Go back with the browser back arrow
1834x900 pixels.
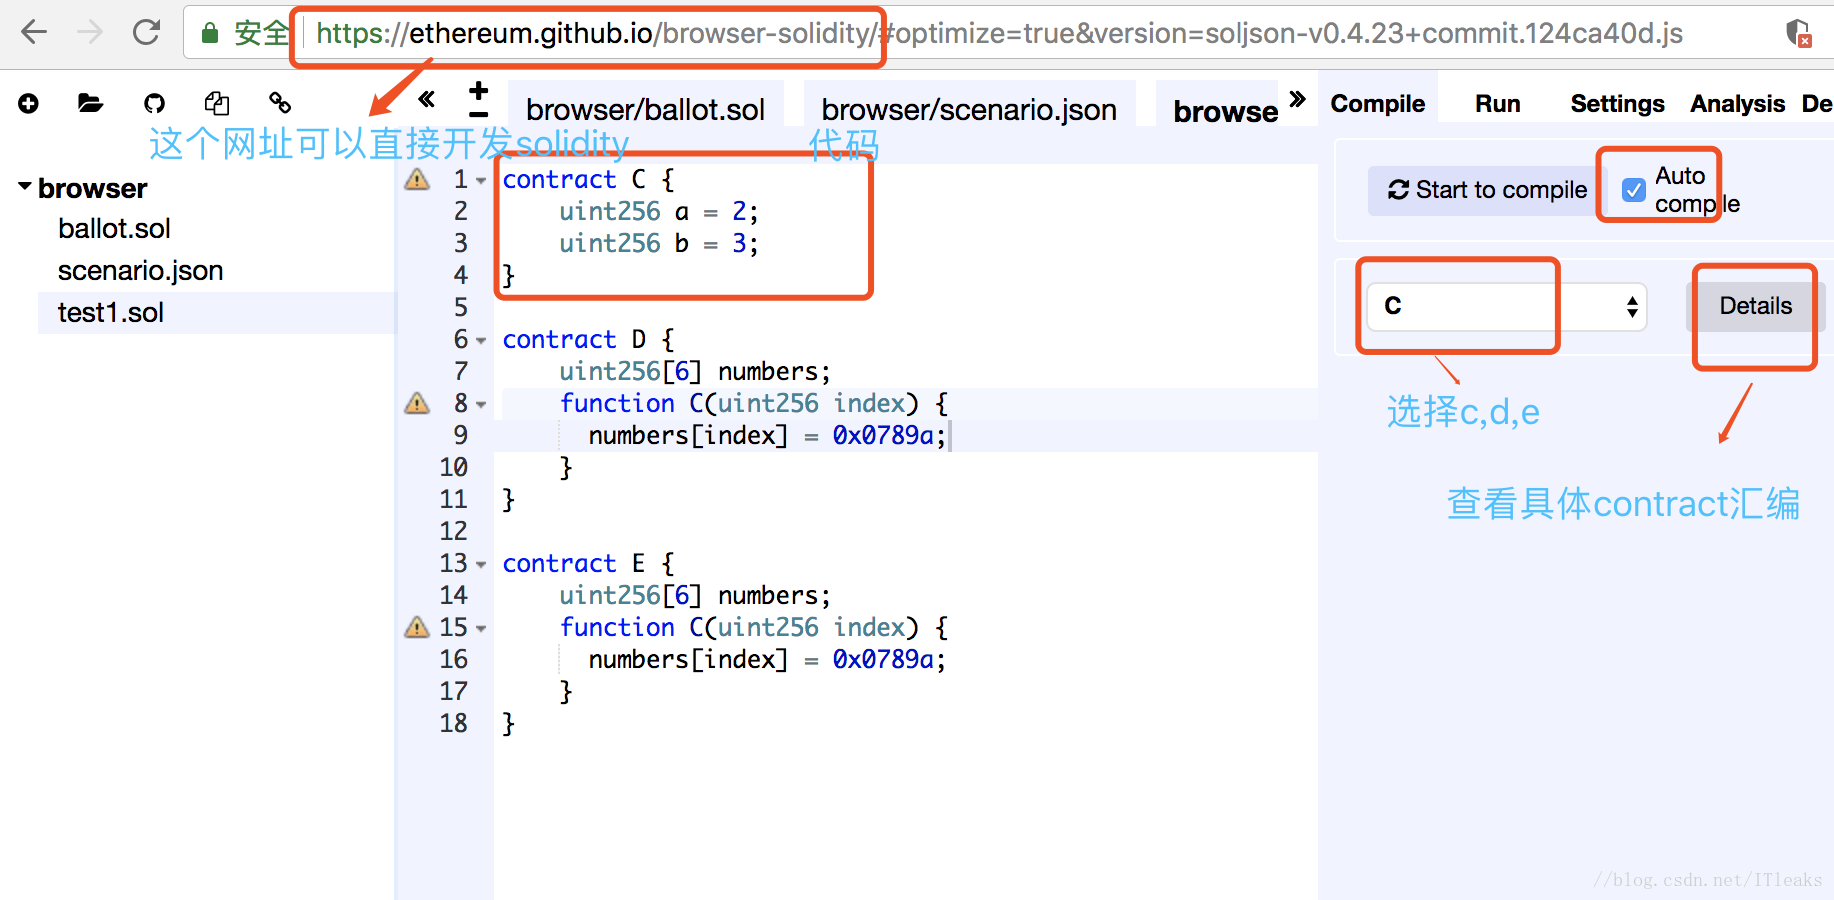click(x=34, y=32)
